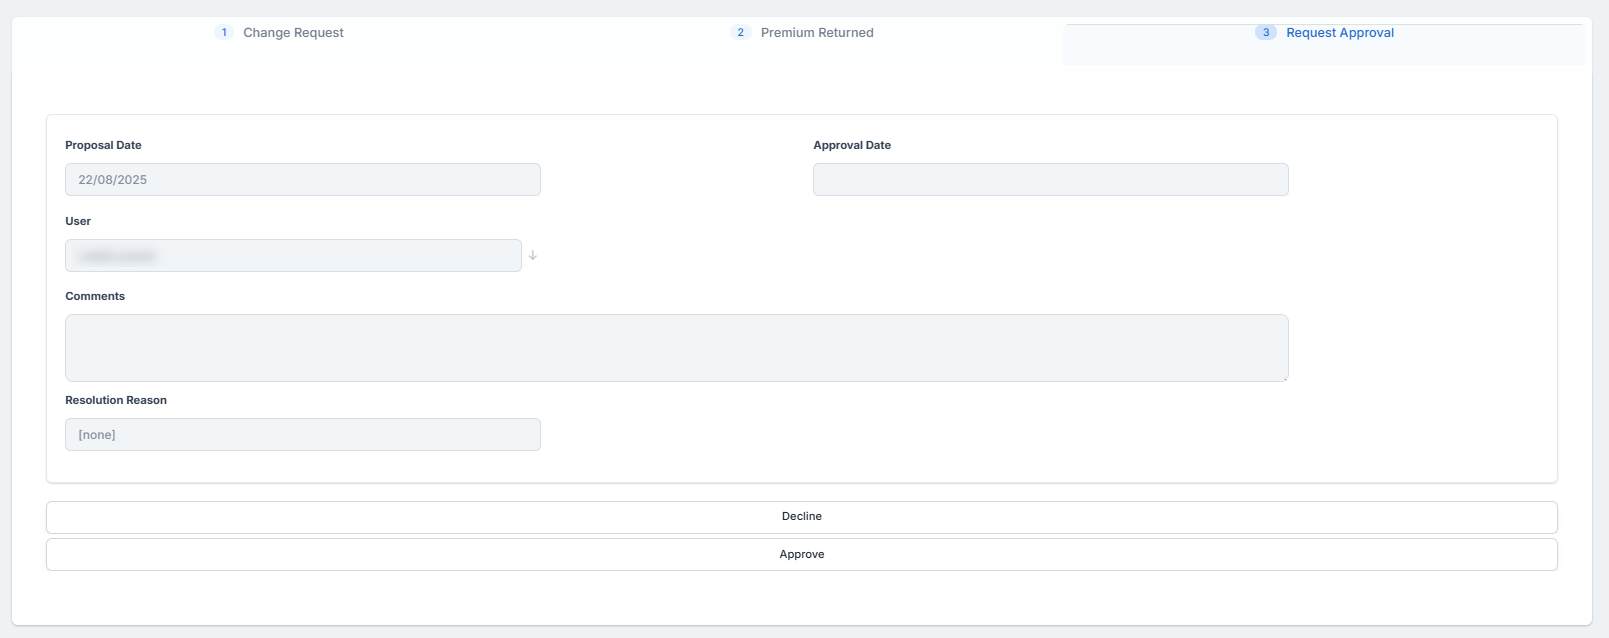This screenshot has width=1609, height=638.
Task: Switch to the Premium Returned tab
Action: (x=816, y=33)
